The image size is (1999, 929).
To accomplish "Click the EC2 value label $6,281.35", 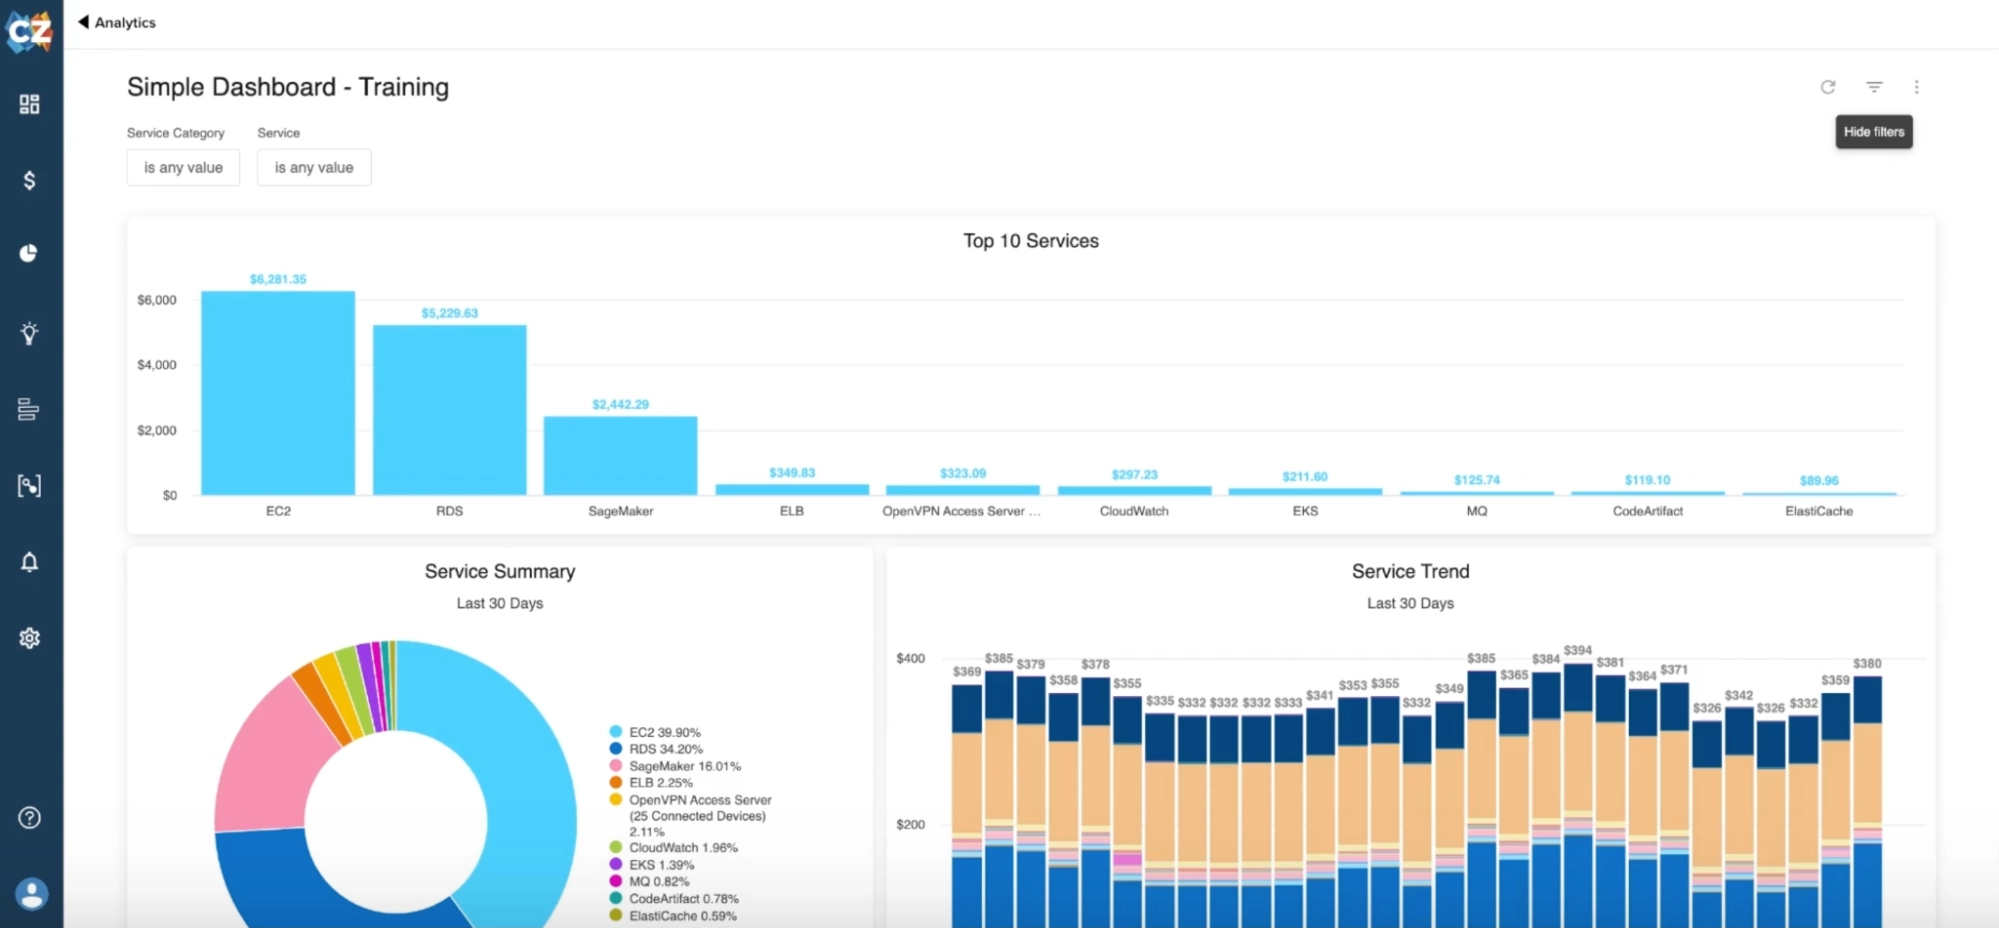I will (x=278, y=279).
